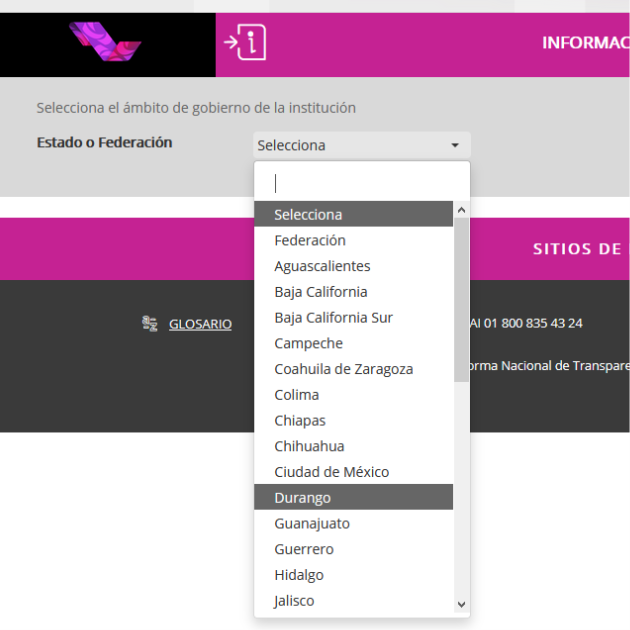Click the dropdown list scrollbar thumb
Image resolution: width=630 pixels, height=630 pixels.
pyautogui.click(x=461, y=300)
